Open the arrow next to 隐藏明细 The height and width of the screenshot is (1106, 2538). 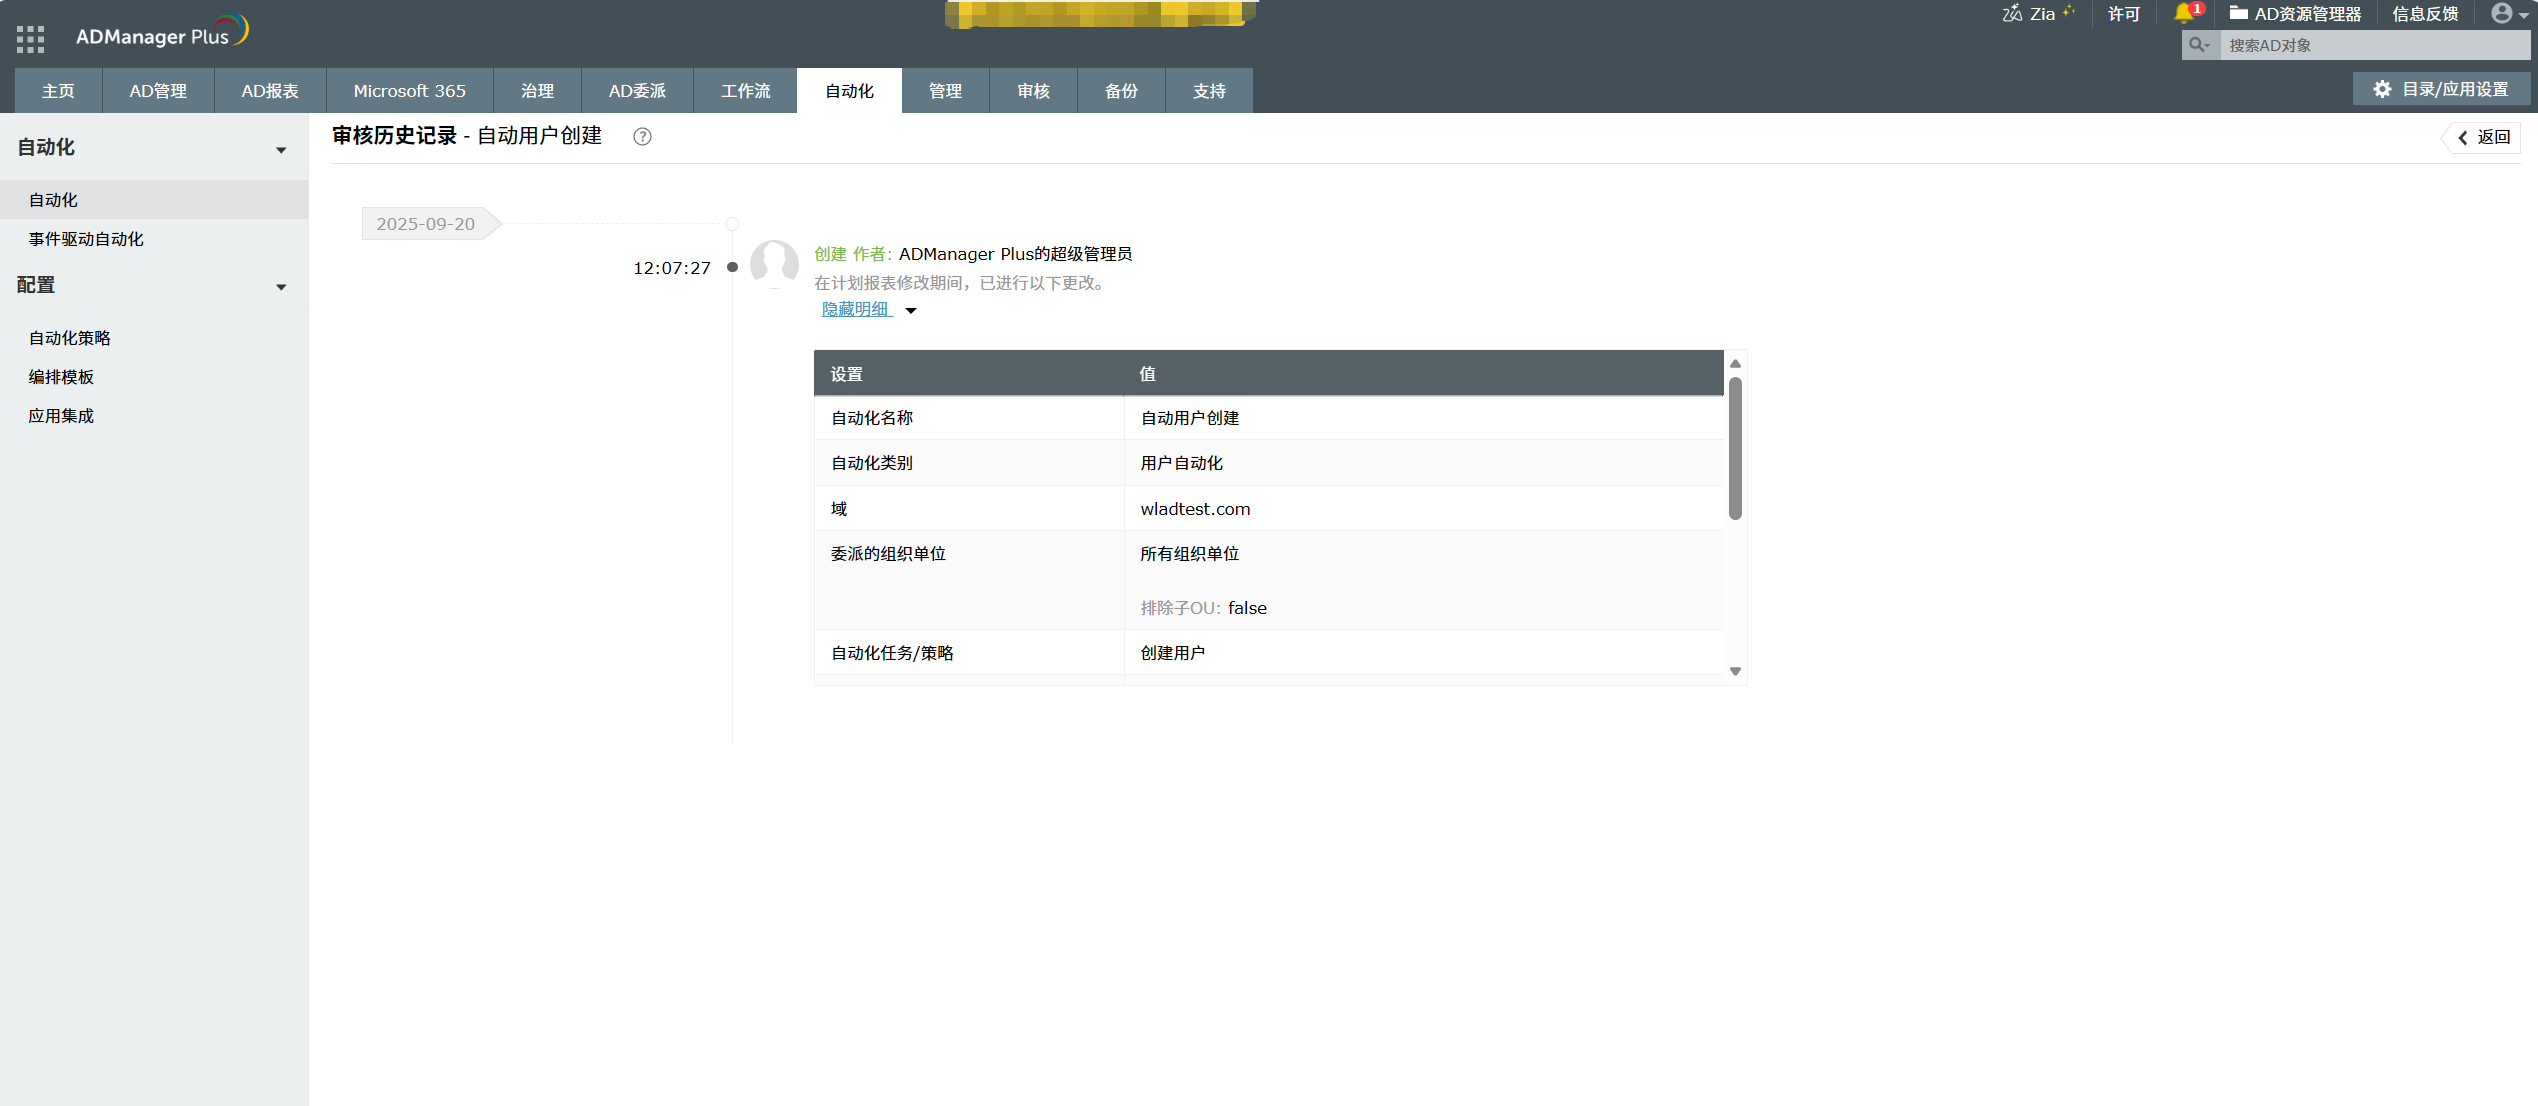tap(911, 311)
